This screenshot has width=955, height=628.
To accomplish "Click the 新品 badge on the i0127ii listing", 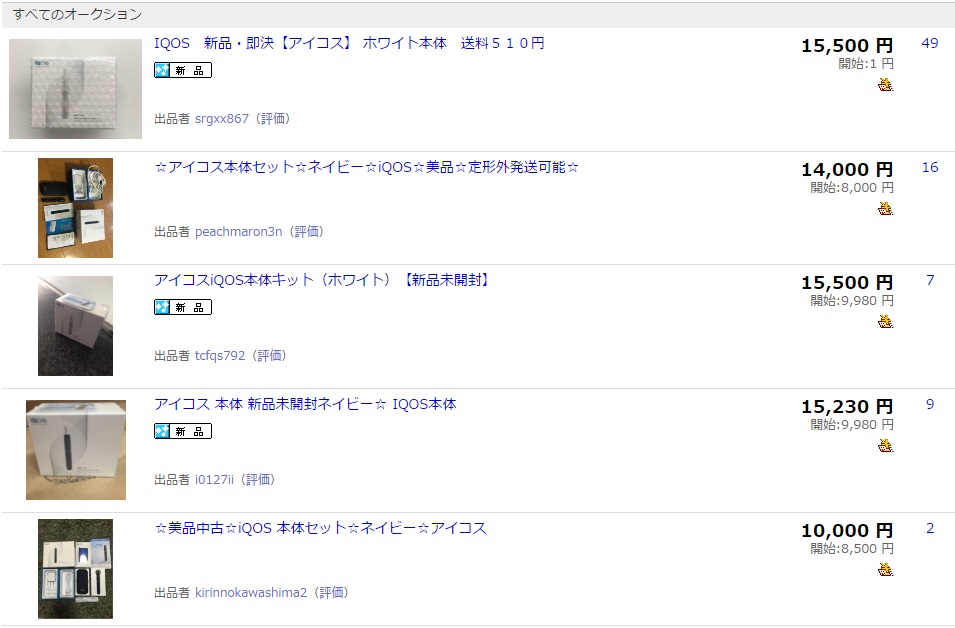I will tap(183, 431).
